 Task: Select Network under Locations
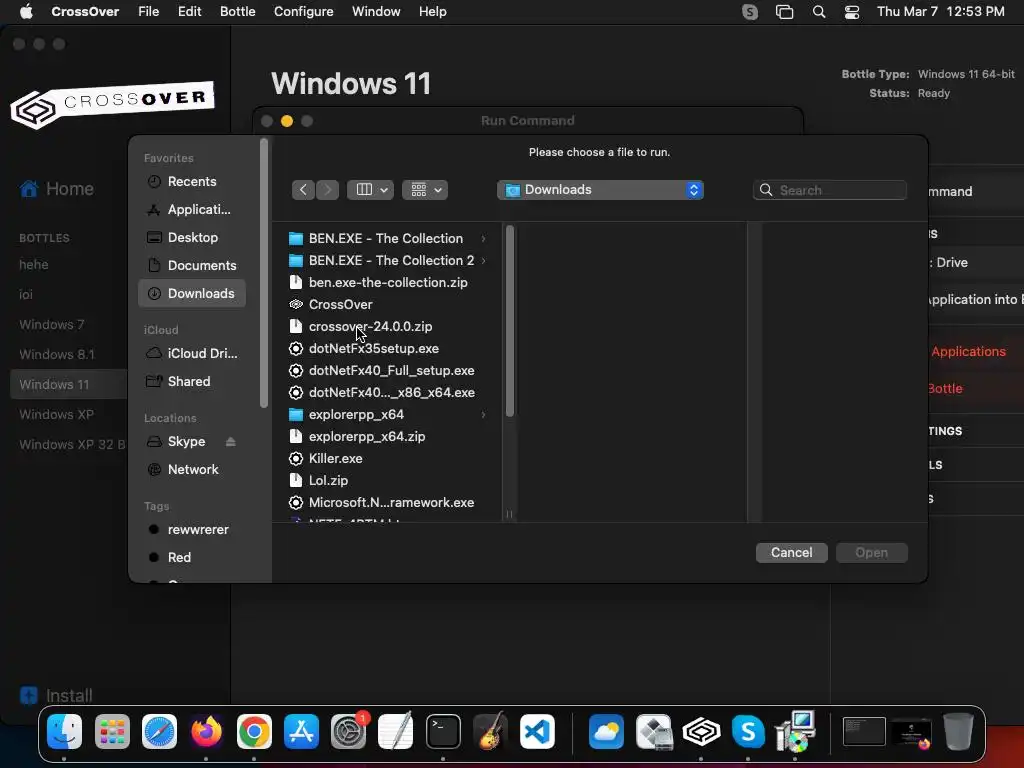[x=192, y=470]
